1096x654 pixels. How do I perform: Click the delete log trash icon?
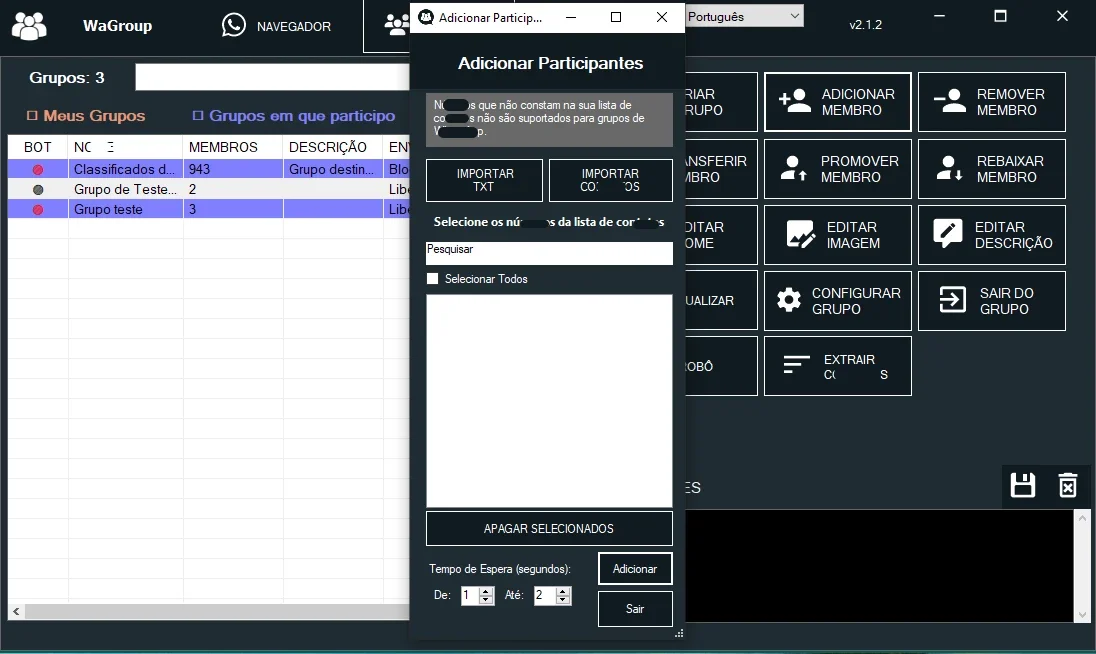(x=1068, y=485)
